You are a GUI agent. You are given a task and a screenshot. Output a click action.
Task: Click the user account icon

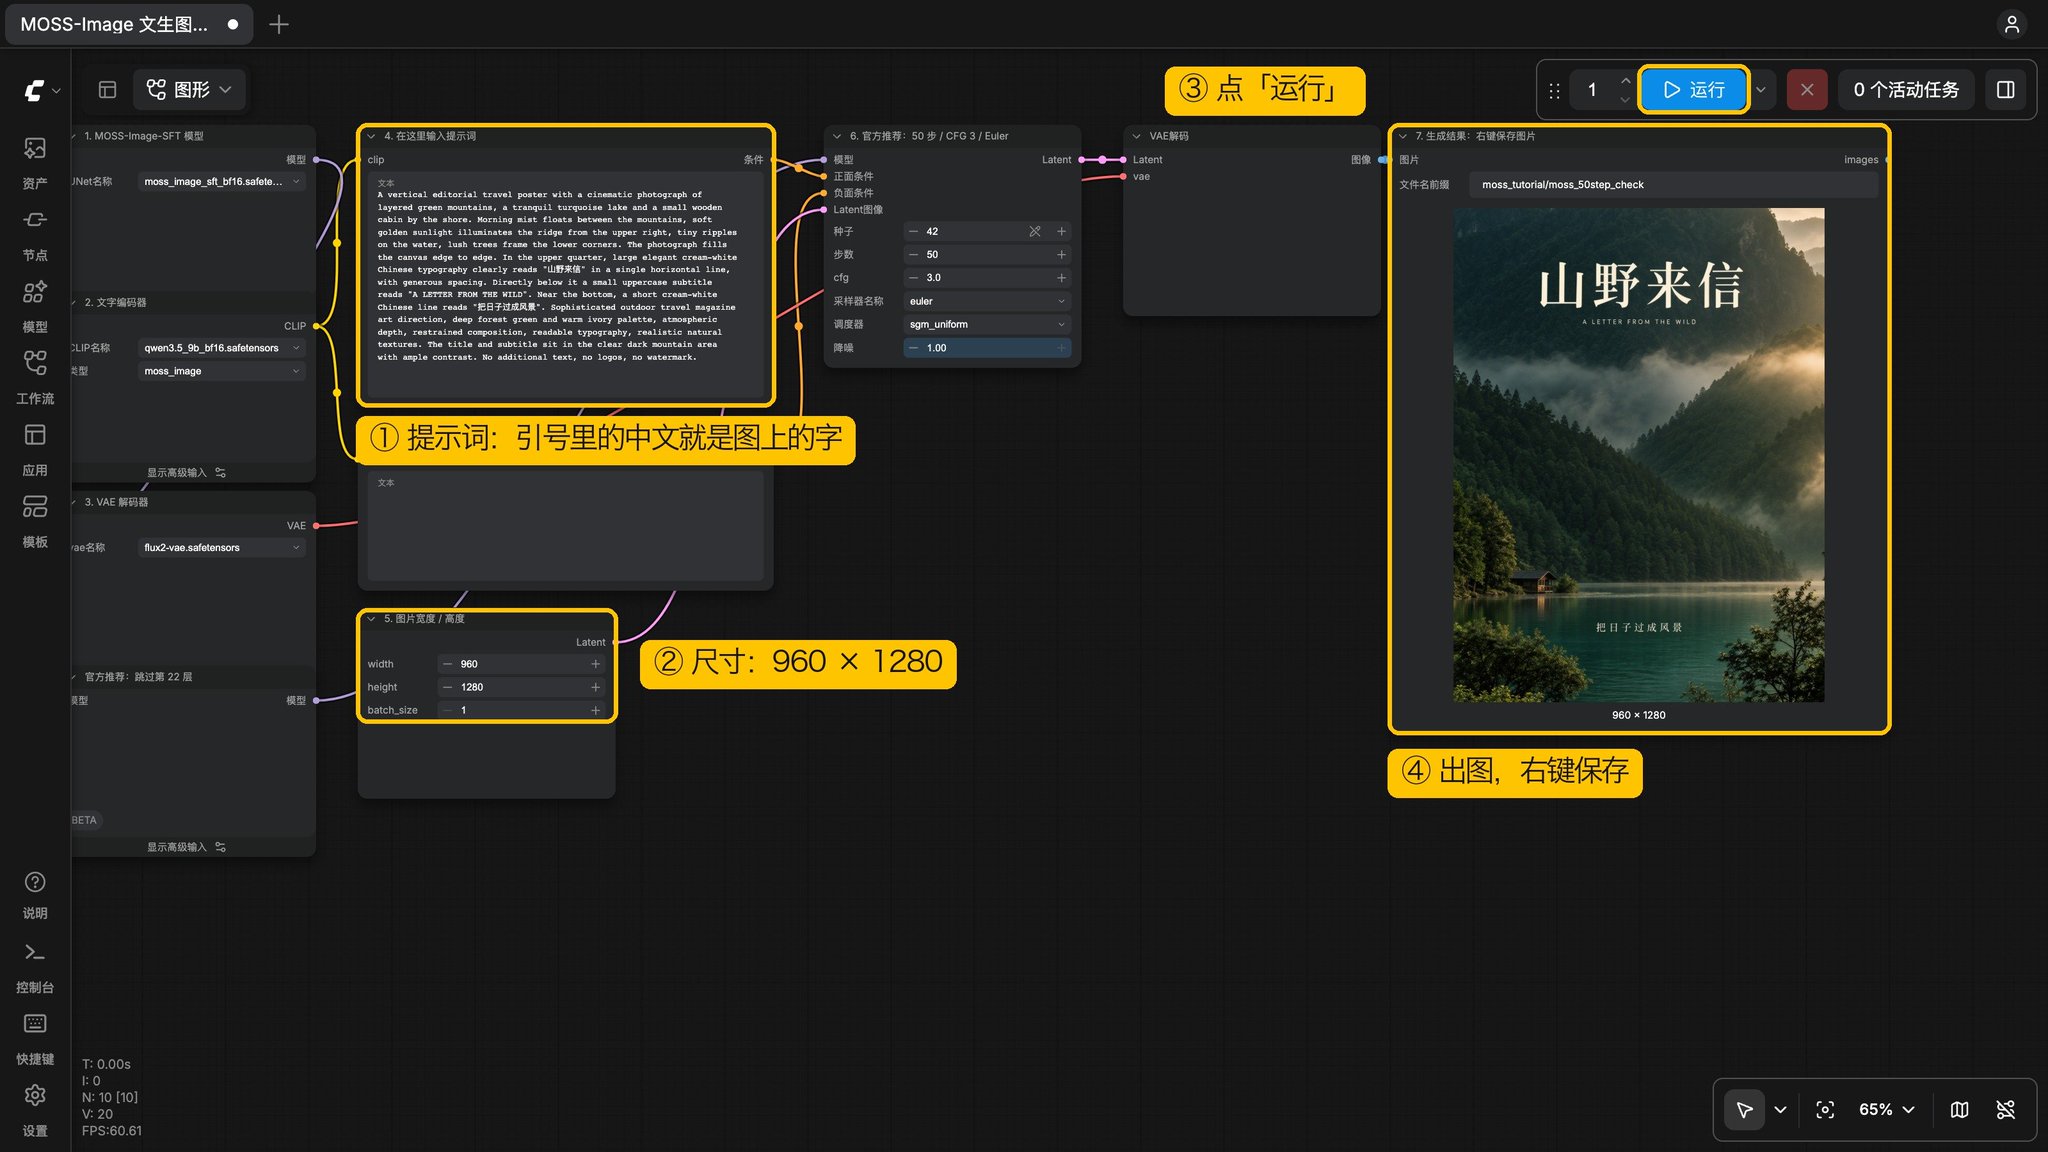coord(2012,24)
